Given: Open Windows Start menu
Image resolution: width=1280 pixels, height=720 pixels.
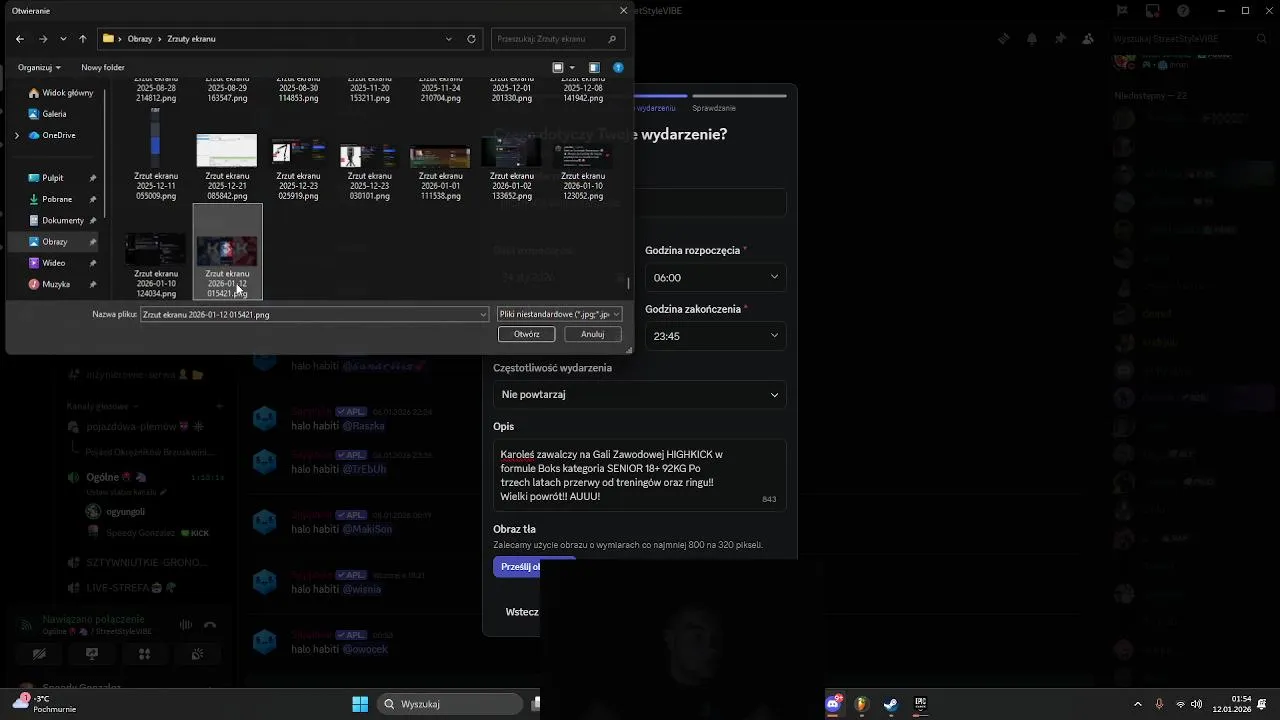Looking at the screenshot, I should 360,704.
